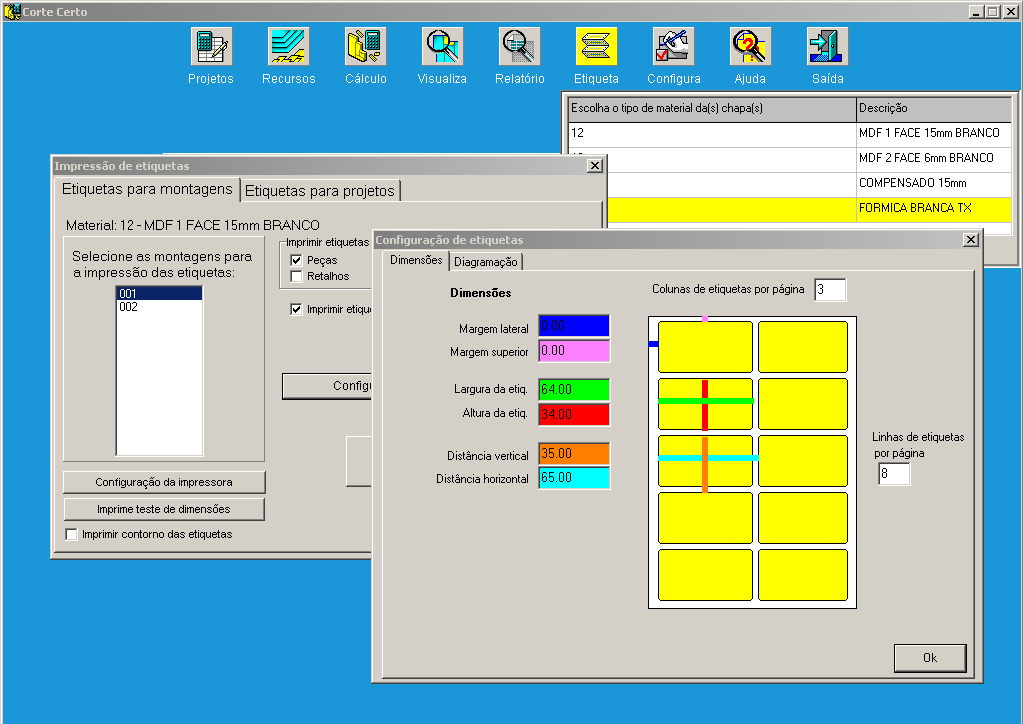The height and width of the screenshot is (724, 1023).
Task: Click Configuração da impressora
Action: click(x=163, y=481)
